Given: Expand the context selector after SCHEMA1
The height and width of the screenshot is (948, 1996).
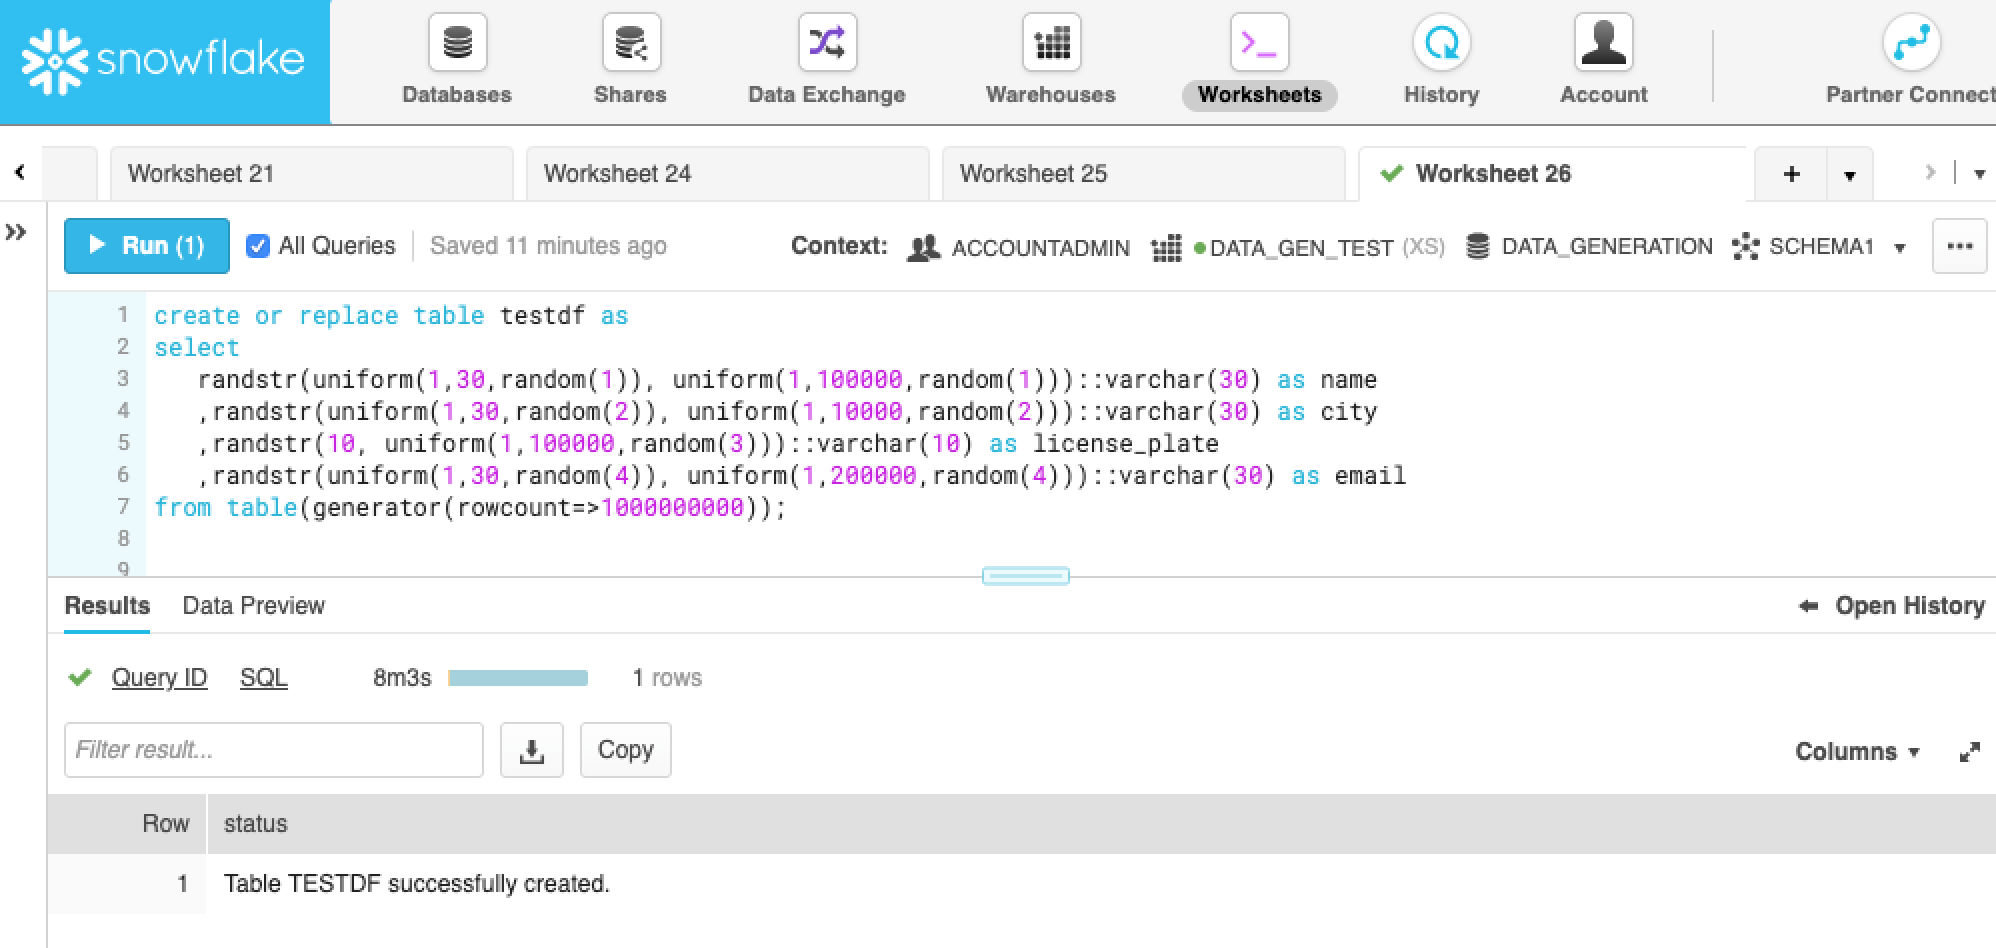Looking at the screenshot, I should [1899, 248].
